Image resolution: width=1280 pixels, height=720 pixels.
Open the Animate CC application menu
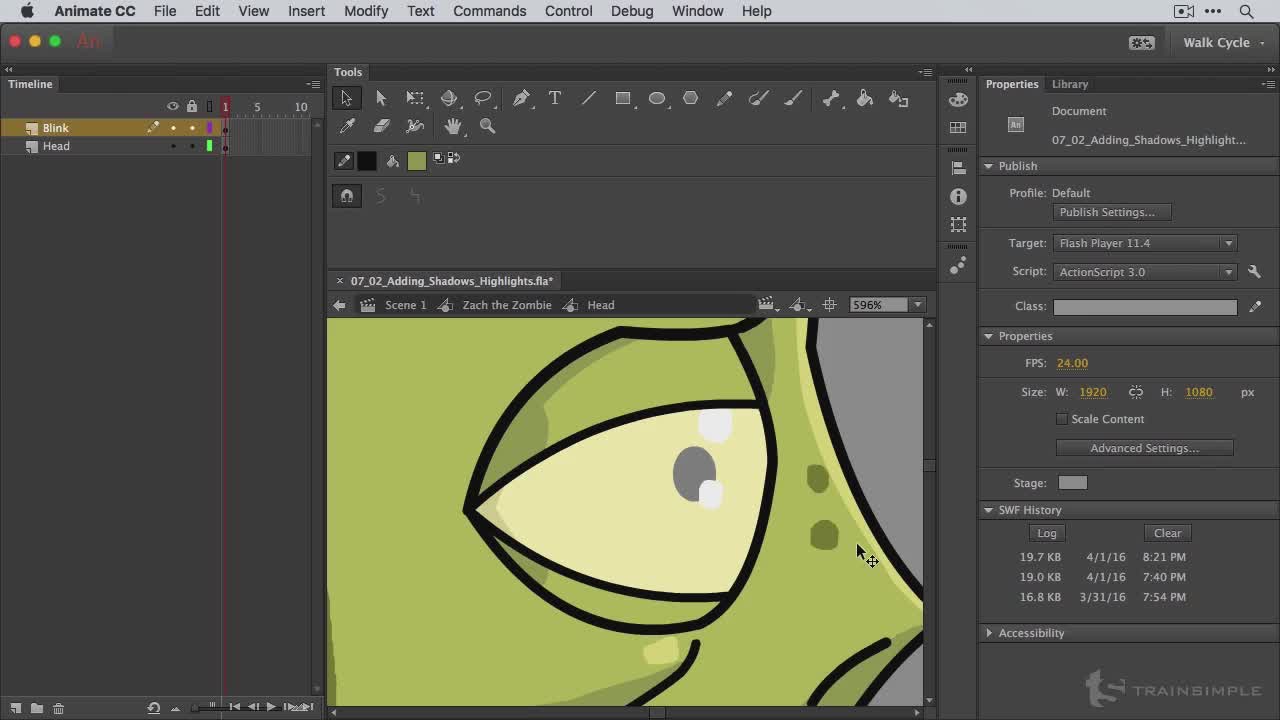click(95, 11)
